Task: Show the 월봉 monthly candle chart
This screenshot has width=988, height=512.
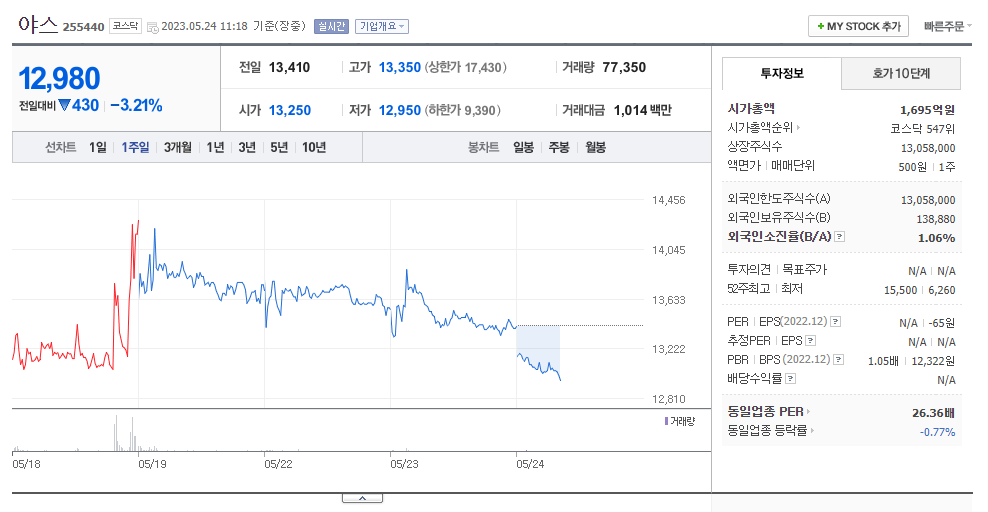Action: (x=595, y=147)
